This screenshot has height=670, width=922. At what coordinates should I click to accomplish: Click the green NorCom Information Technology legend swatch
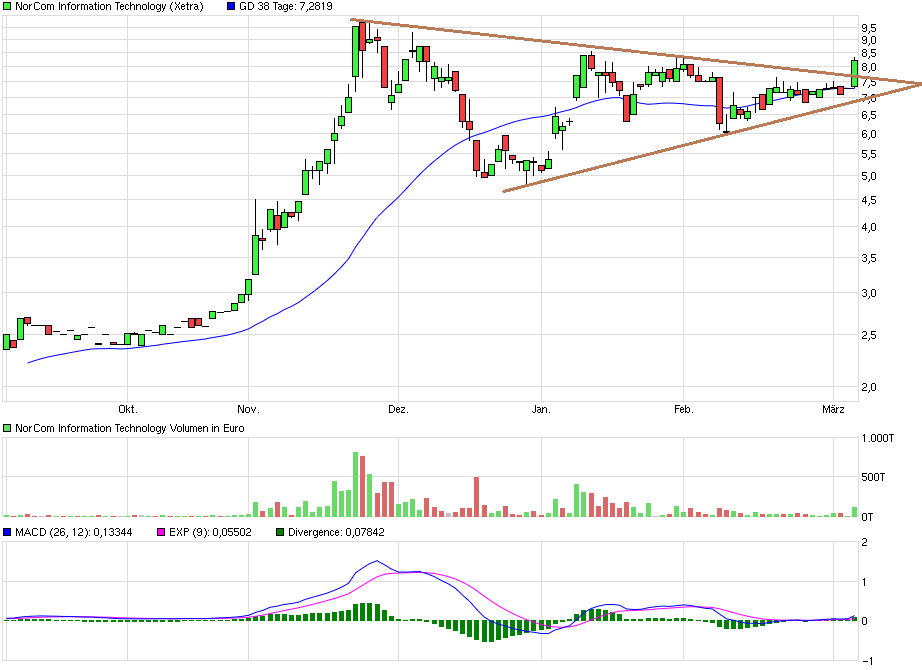pyautogui.click(x=7, y=6)
